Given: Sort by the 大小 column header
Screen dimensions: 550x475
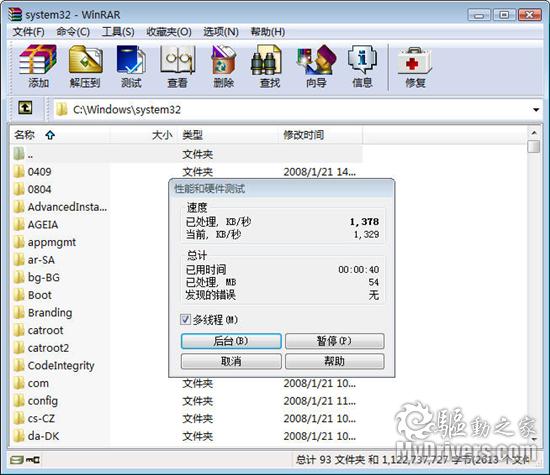Looking at the screenshot, I should click(x=144, y=135).
